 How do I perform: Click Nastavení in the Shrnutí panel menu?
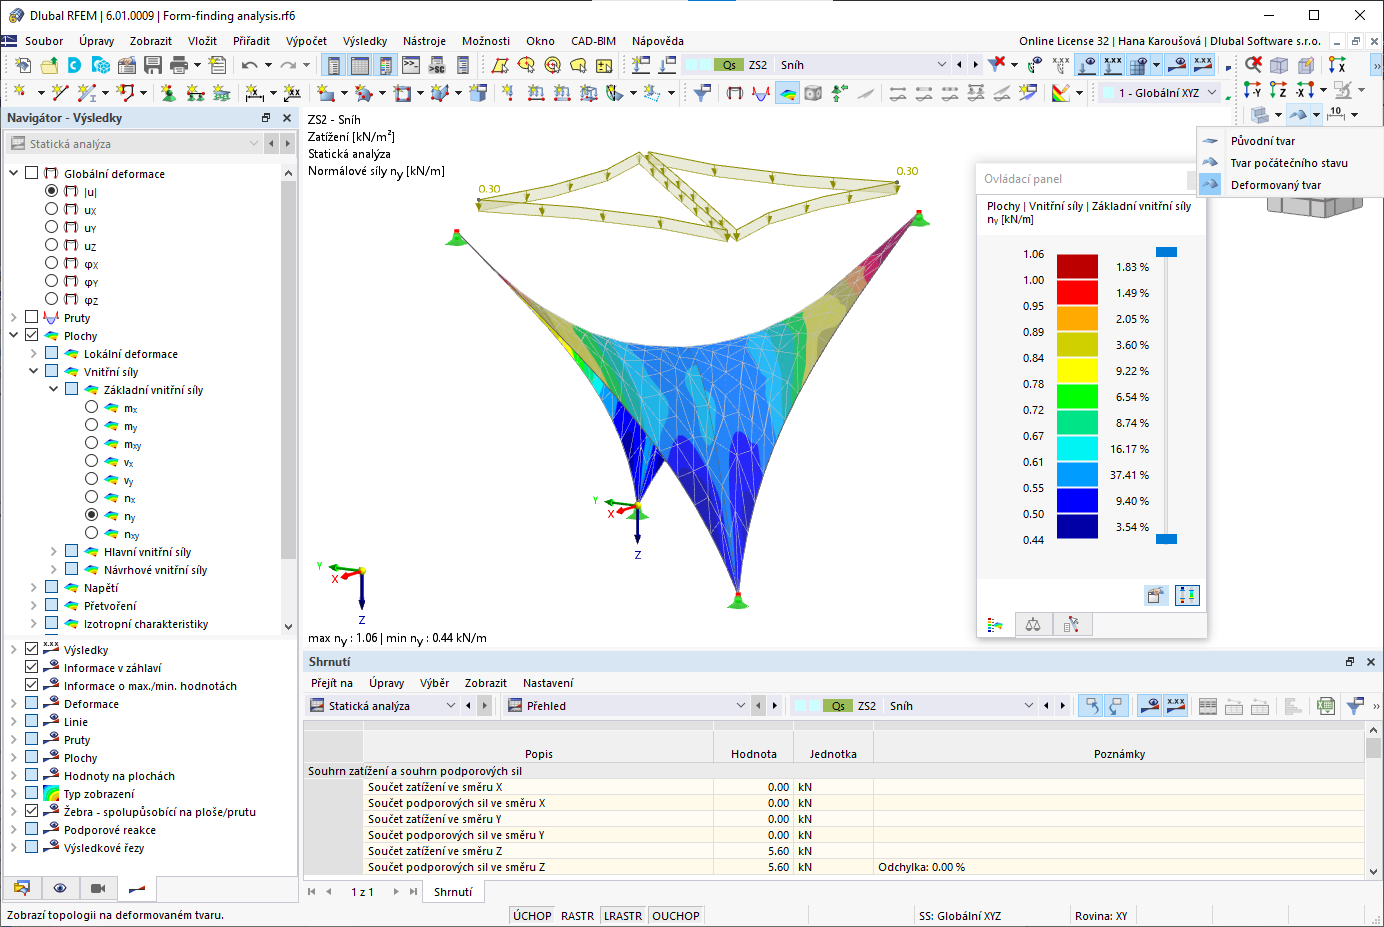pos(548,683)
